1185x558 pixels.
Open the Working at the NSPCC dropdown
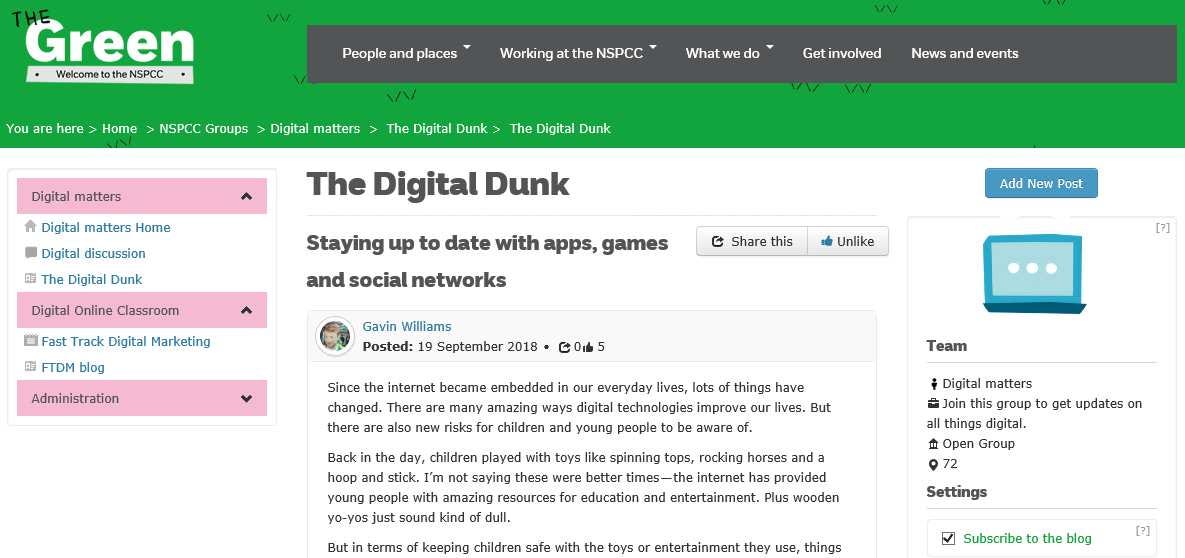coord(578,53)
